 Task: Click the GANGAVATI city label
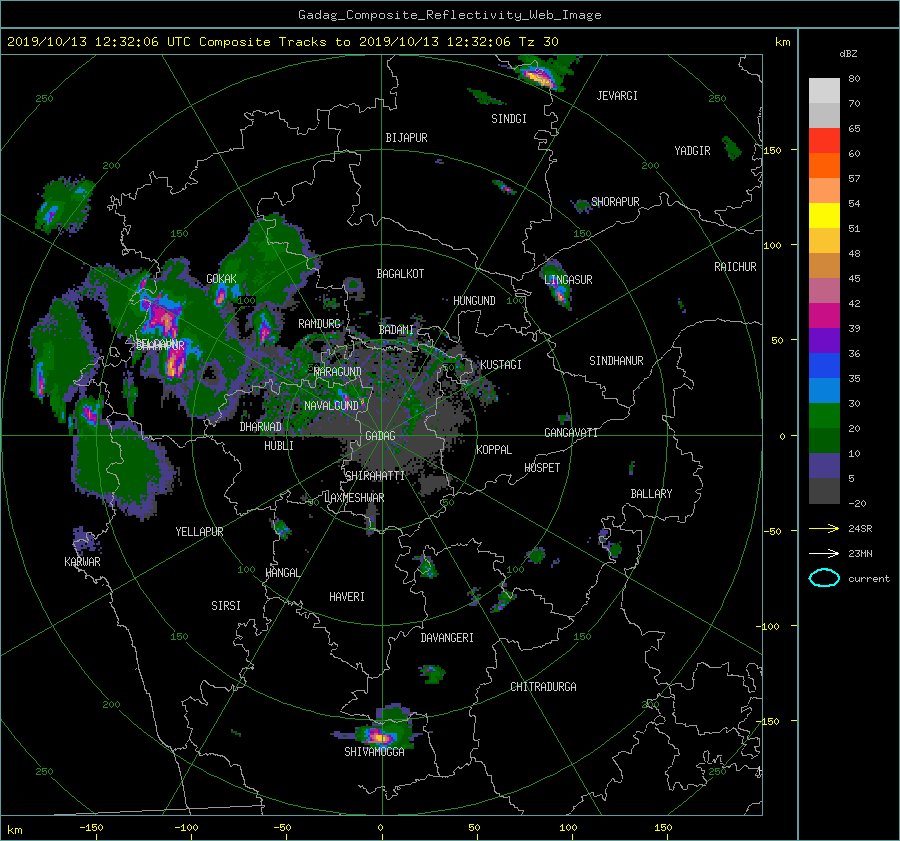pyautogui.click(x=571, y=433)
